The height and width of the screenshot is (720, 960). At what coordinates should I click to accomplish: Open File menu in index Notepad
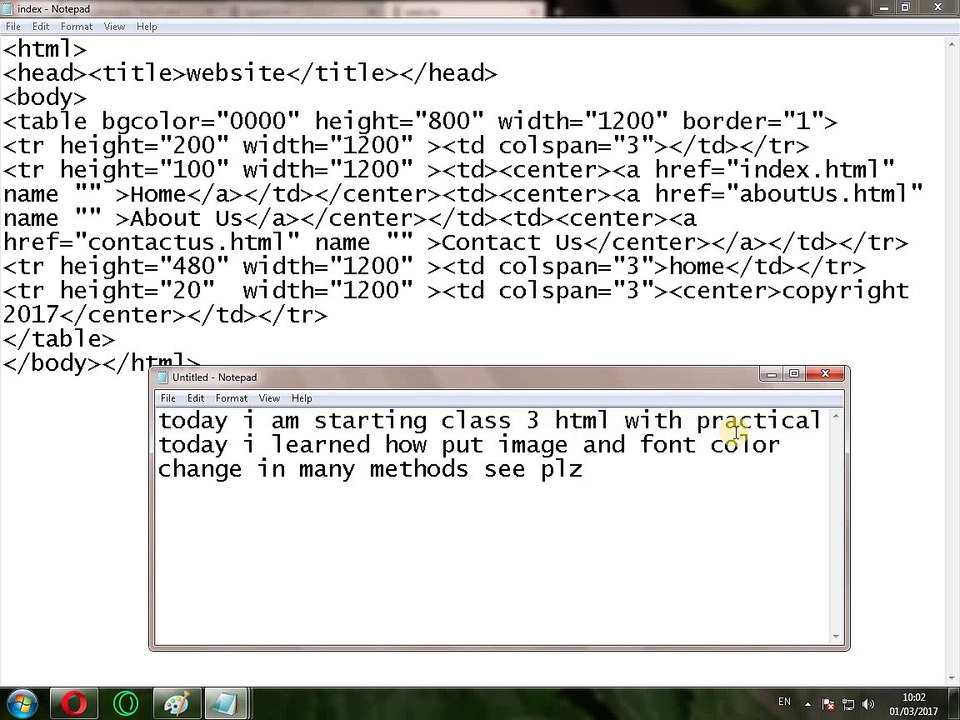pyautogui.click(x=13, y=26)
